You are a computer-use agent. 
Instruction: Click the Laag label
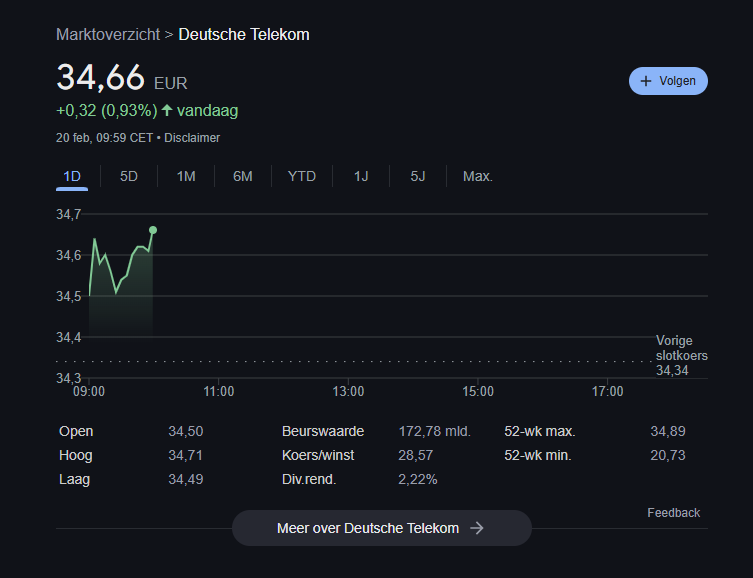[74, 480]
